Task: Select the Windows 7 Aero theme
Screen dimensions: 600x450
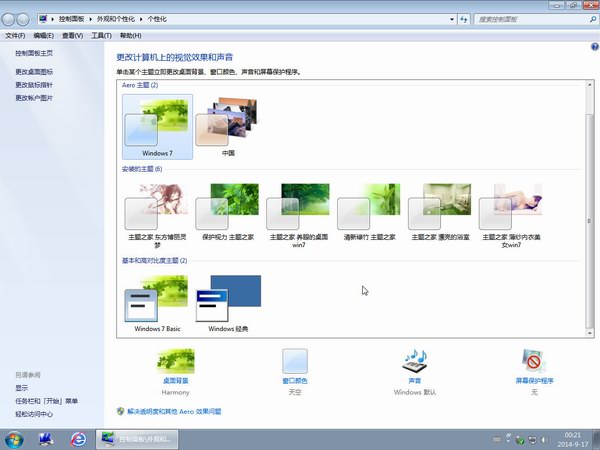Action: coord(157,127)
